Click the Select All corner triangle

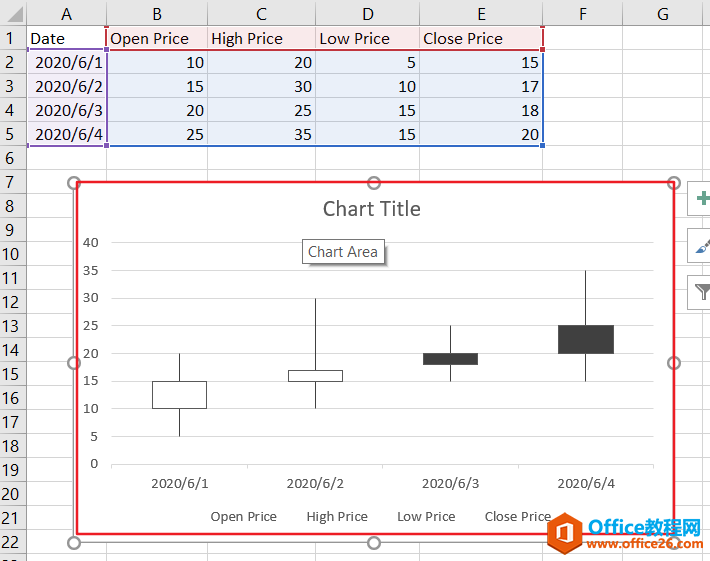(x=14, y=14)
